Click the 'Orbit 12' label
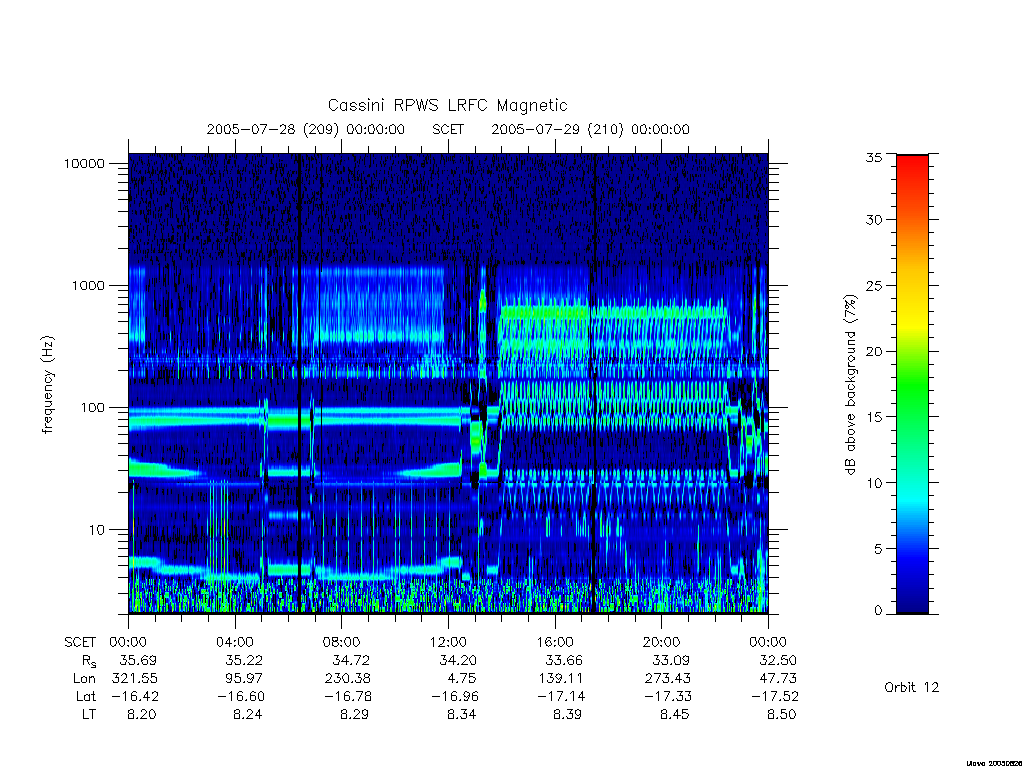 coord(912,688)
